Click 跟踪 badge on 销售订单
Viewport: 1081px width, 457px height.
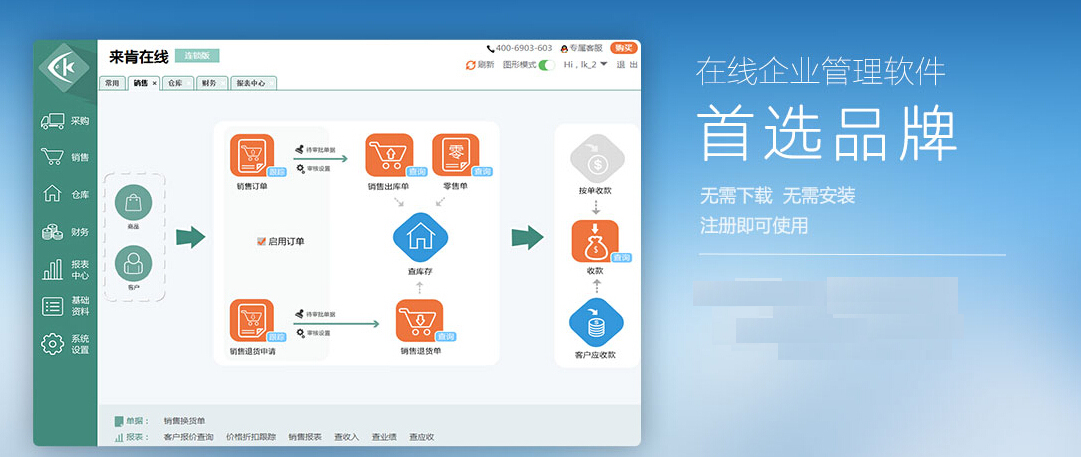point(276,173)
